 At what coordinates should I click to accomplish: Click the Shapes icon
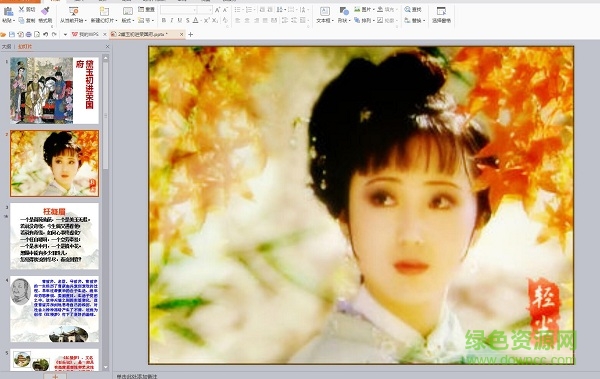[x=344, y=11]
